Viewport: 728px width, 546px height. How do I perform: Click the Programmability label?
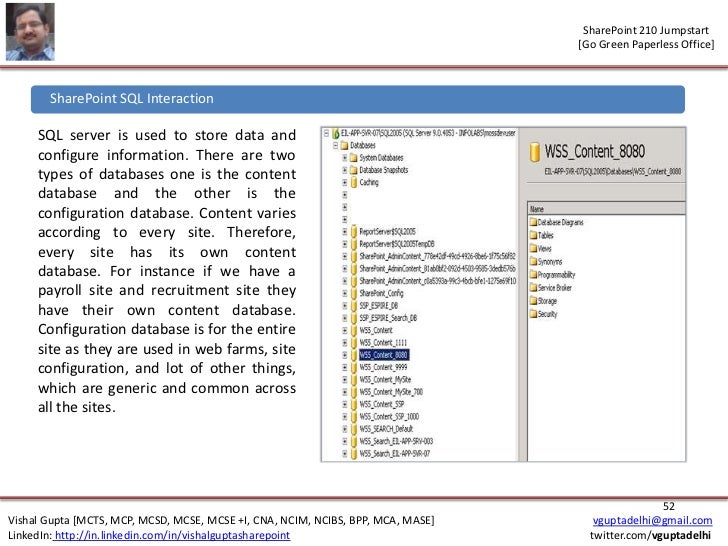pos(556,275)
